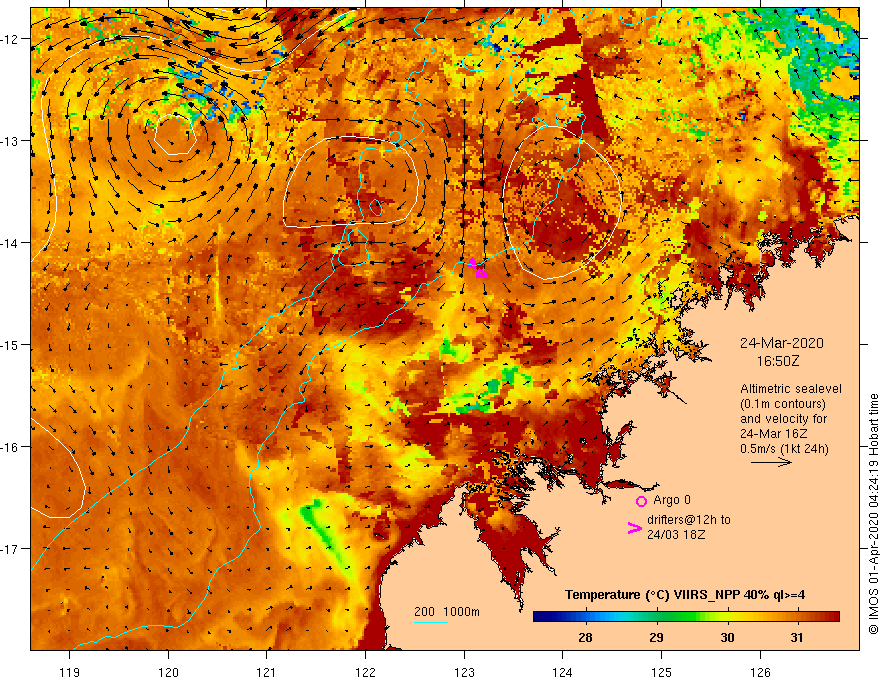Click the longitude 124 axis label

(x=562, y=672)
